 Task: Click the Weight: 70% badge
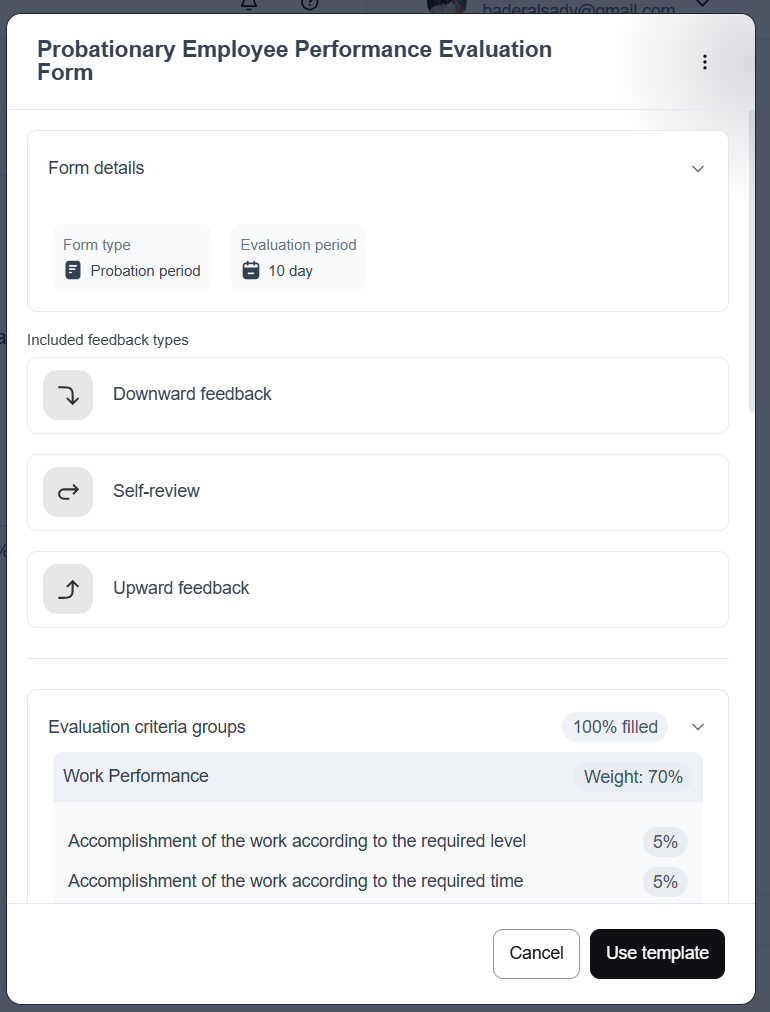tap(635, 777)
